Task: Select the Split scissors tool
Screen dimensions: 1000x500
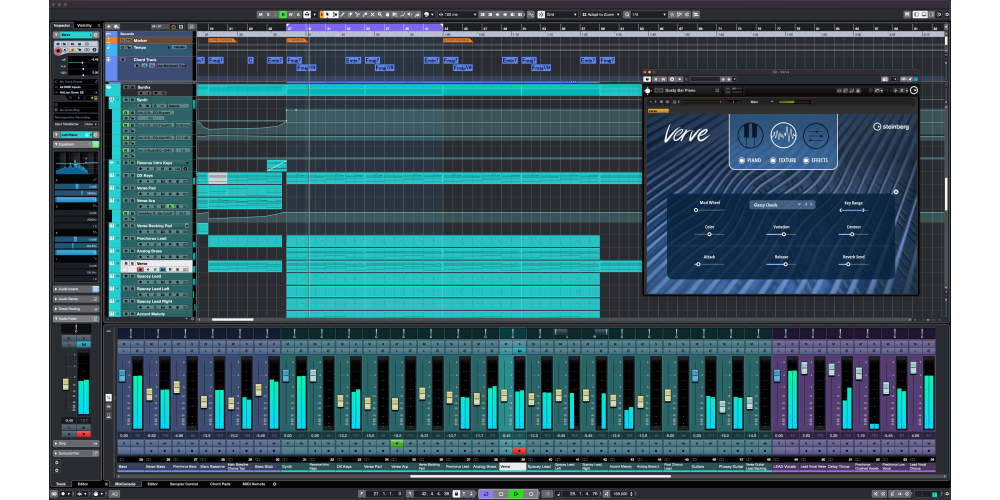Action: 357,14
